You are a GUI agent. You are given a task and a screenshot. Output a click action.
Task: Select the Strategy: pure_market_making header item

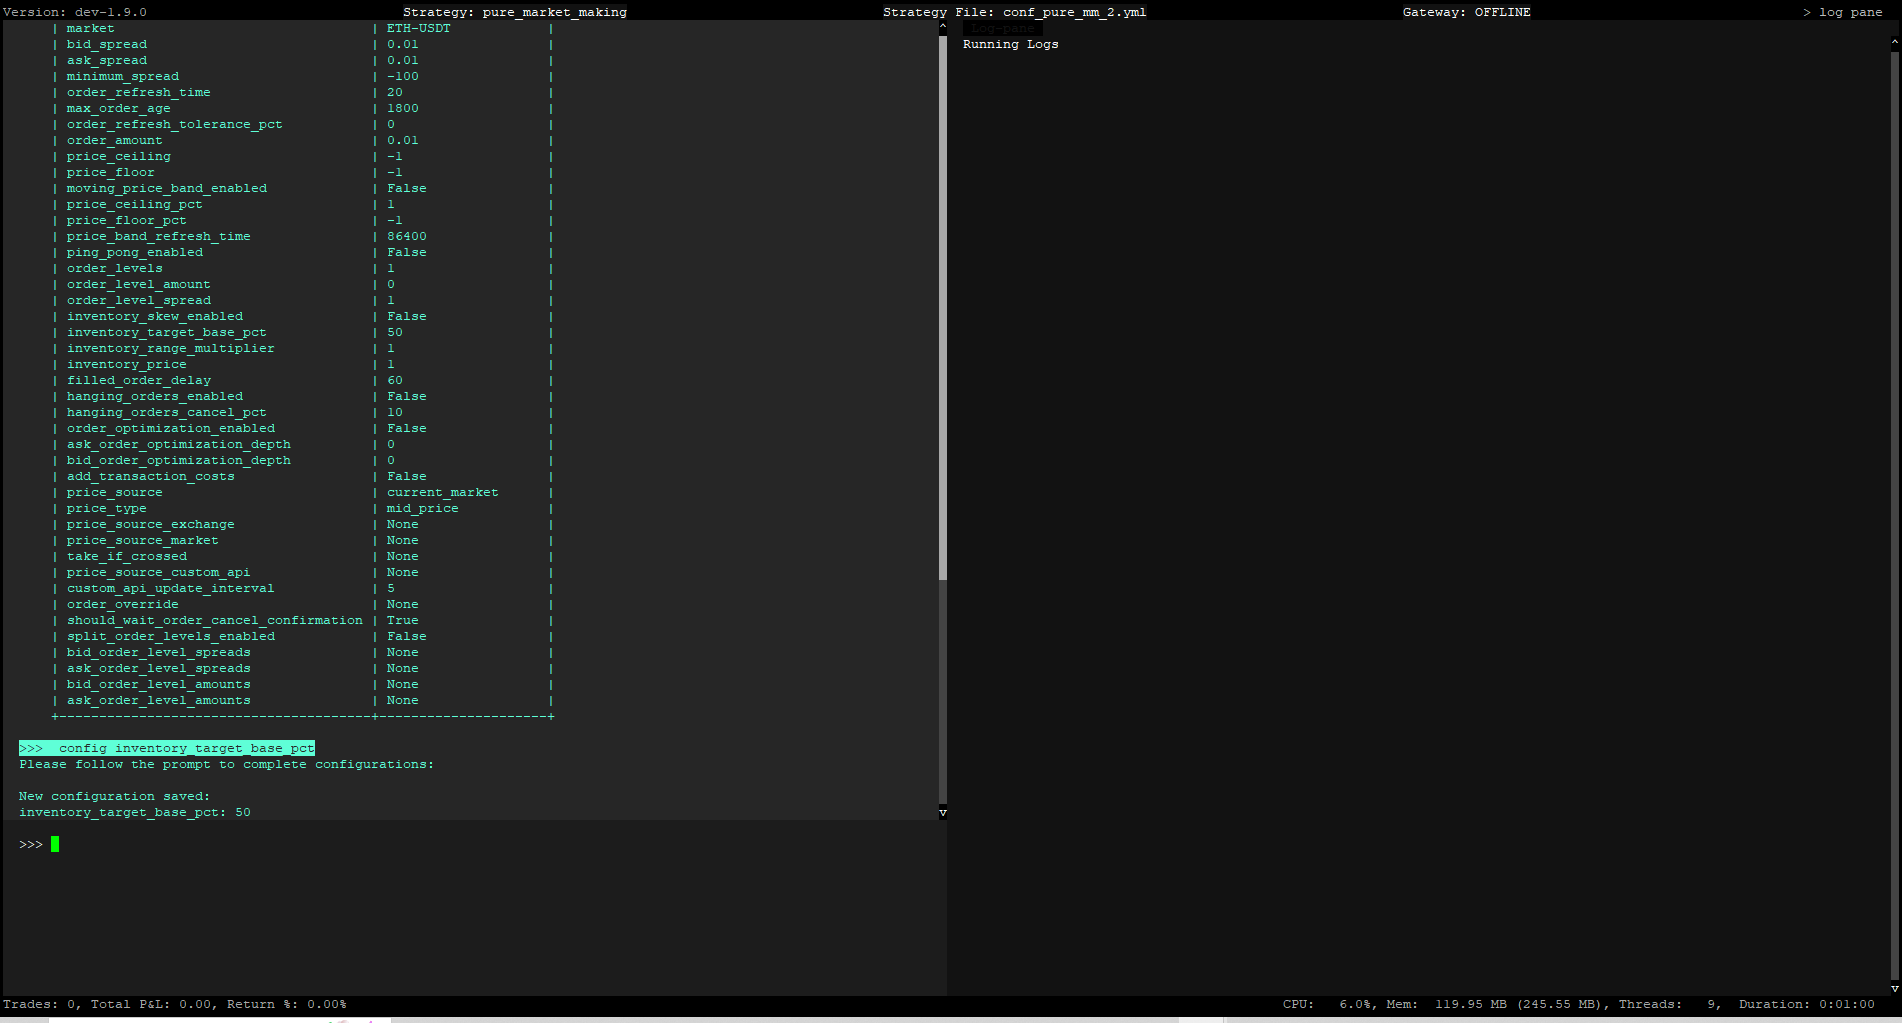click(514, 12)
